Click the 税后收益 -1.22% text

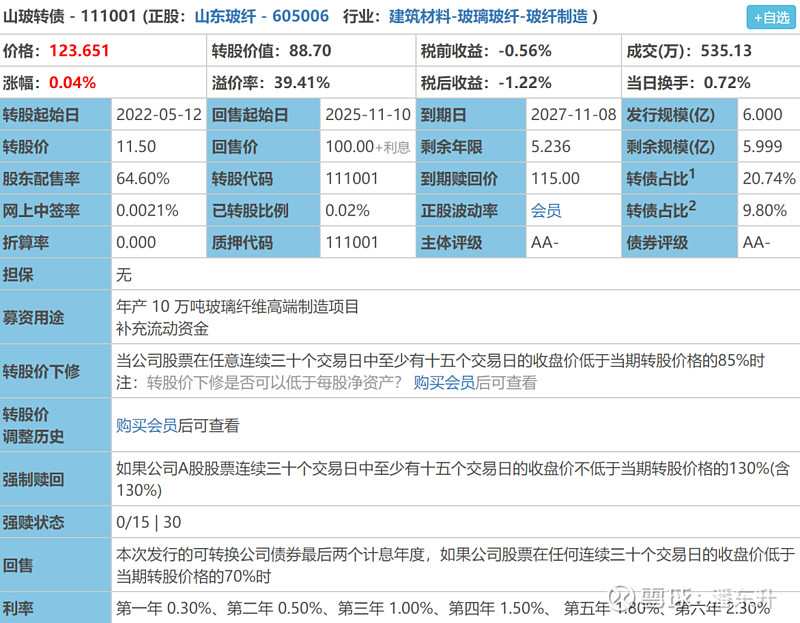486,82
